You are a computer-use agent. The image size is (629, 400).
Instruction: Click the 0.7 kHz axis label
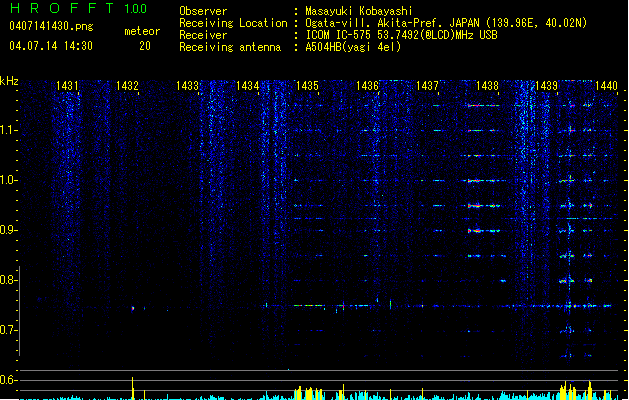(8, 330)
